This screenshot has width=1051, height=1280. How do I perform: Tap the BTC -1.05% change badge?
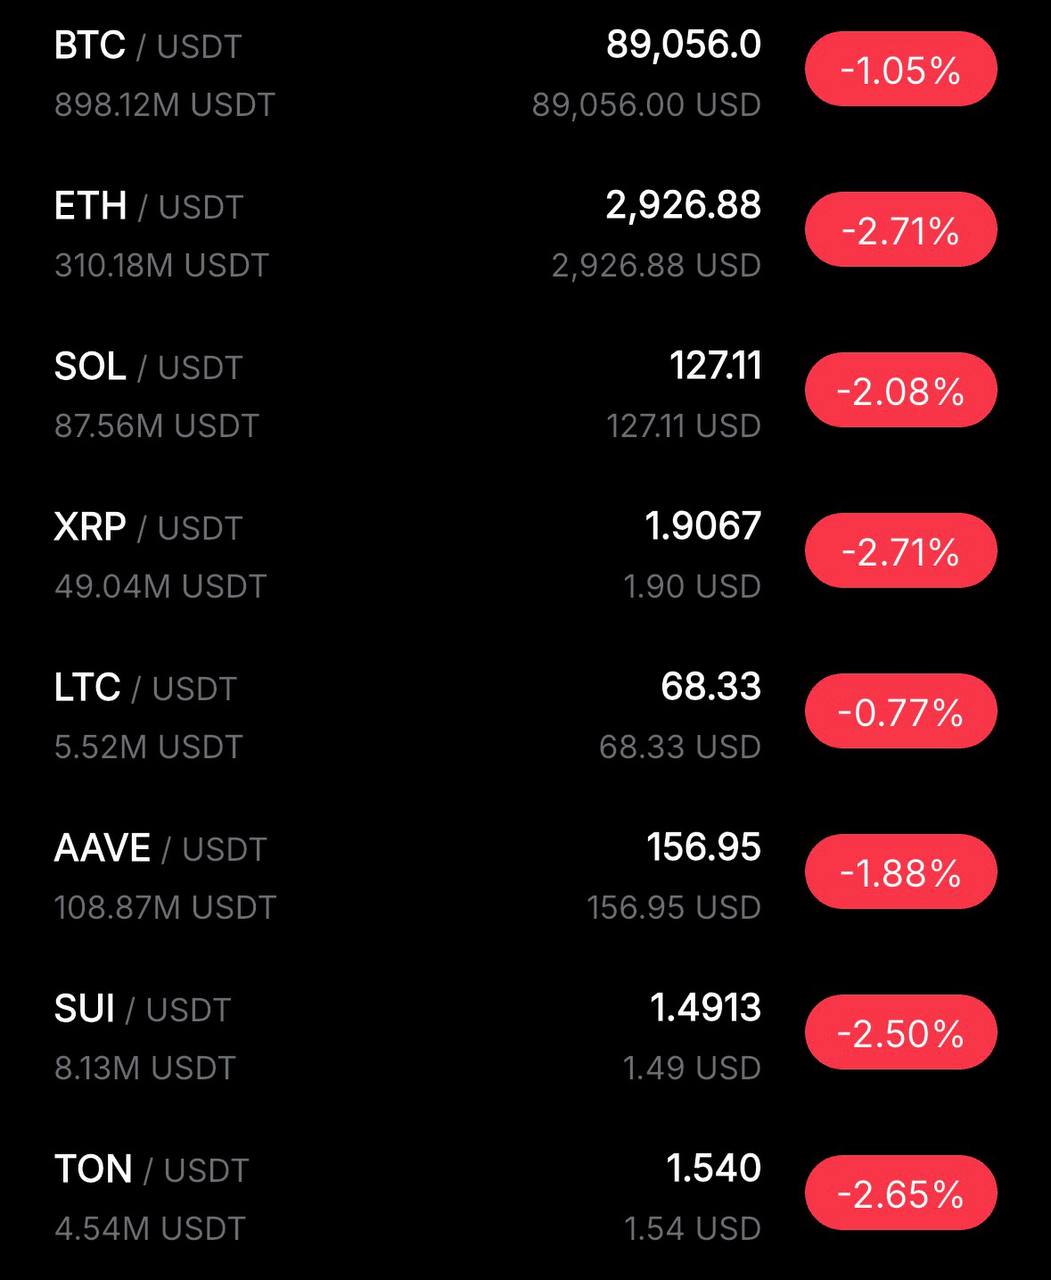(900, 70)
